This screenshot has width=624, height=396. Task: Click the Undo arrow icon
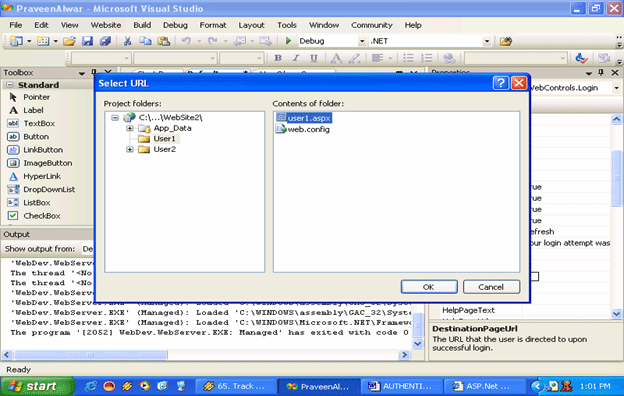pyautogui.click(x=186, y=41)
